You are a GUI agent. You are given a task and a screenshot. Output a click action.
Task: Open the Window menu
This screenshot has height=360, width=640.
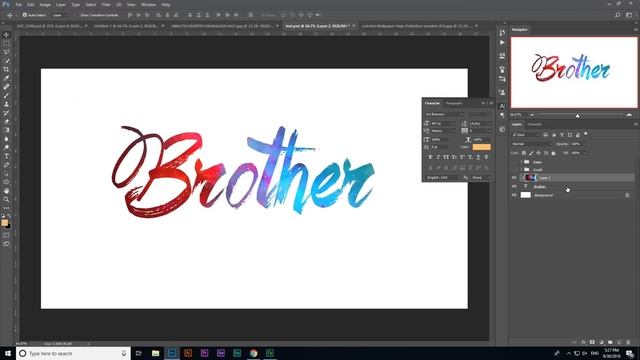pyautogui.click(x=148, y=4)
